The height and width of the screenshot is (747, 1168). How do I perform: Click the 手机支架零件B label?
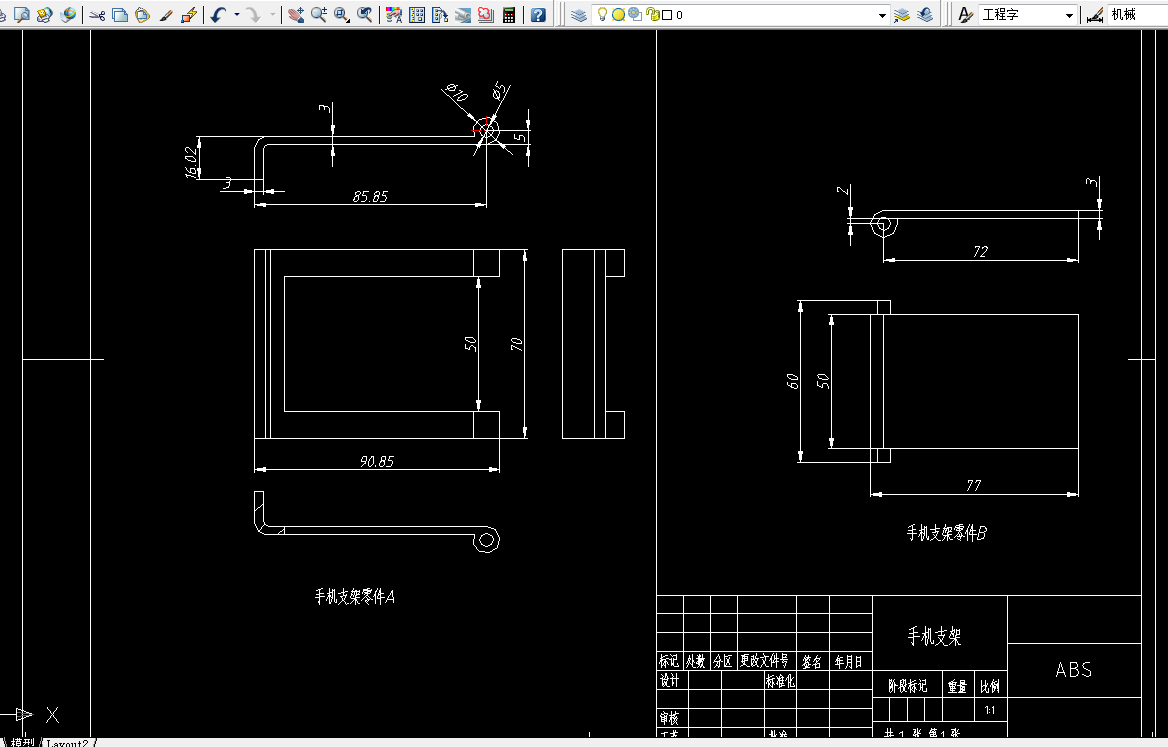tap(946, 533)
